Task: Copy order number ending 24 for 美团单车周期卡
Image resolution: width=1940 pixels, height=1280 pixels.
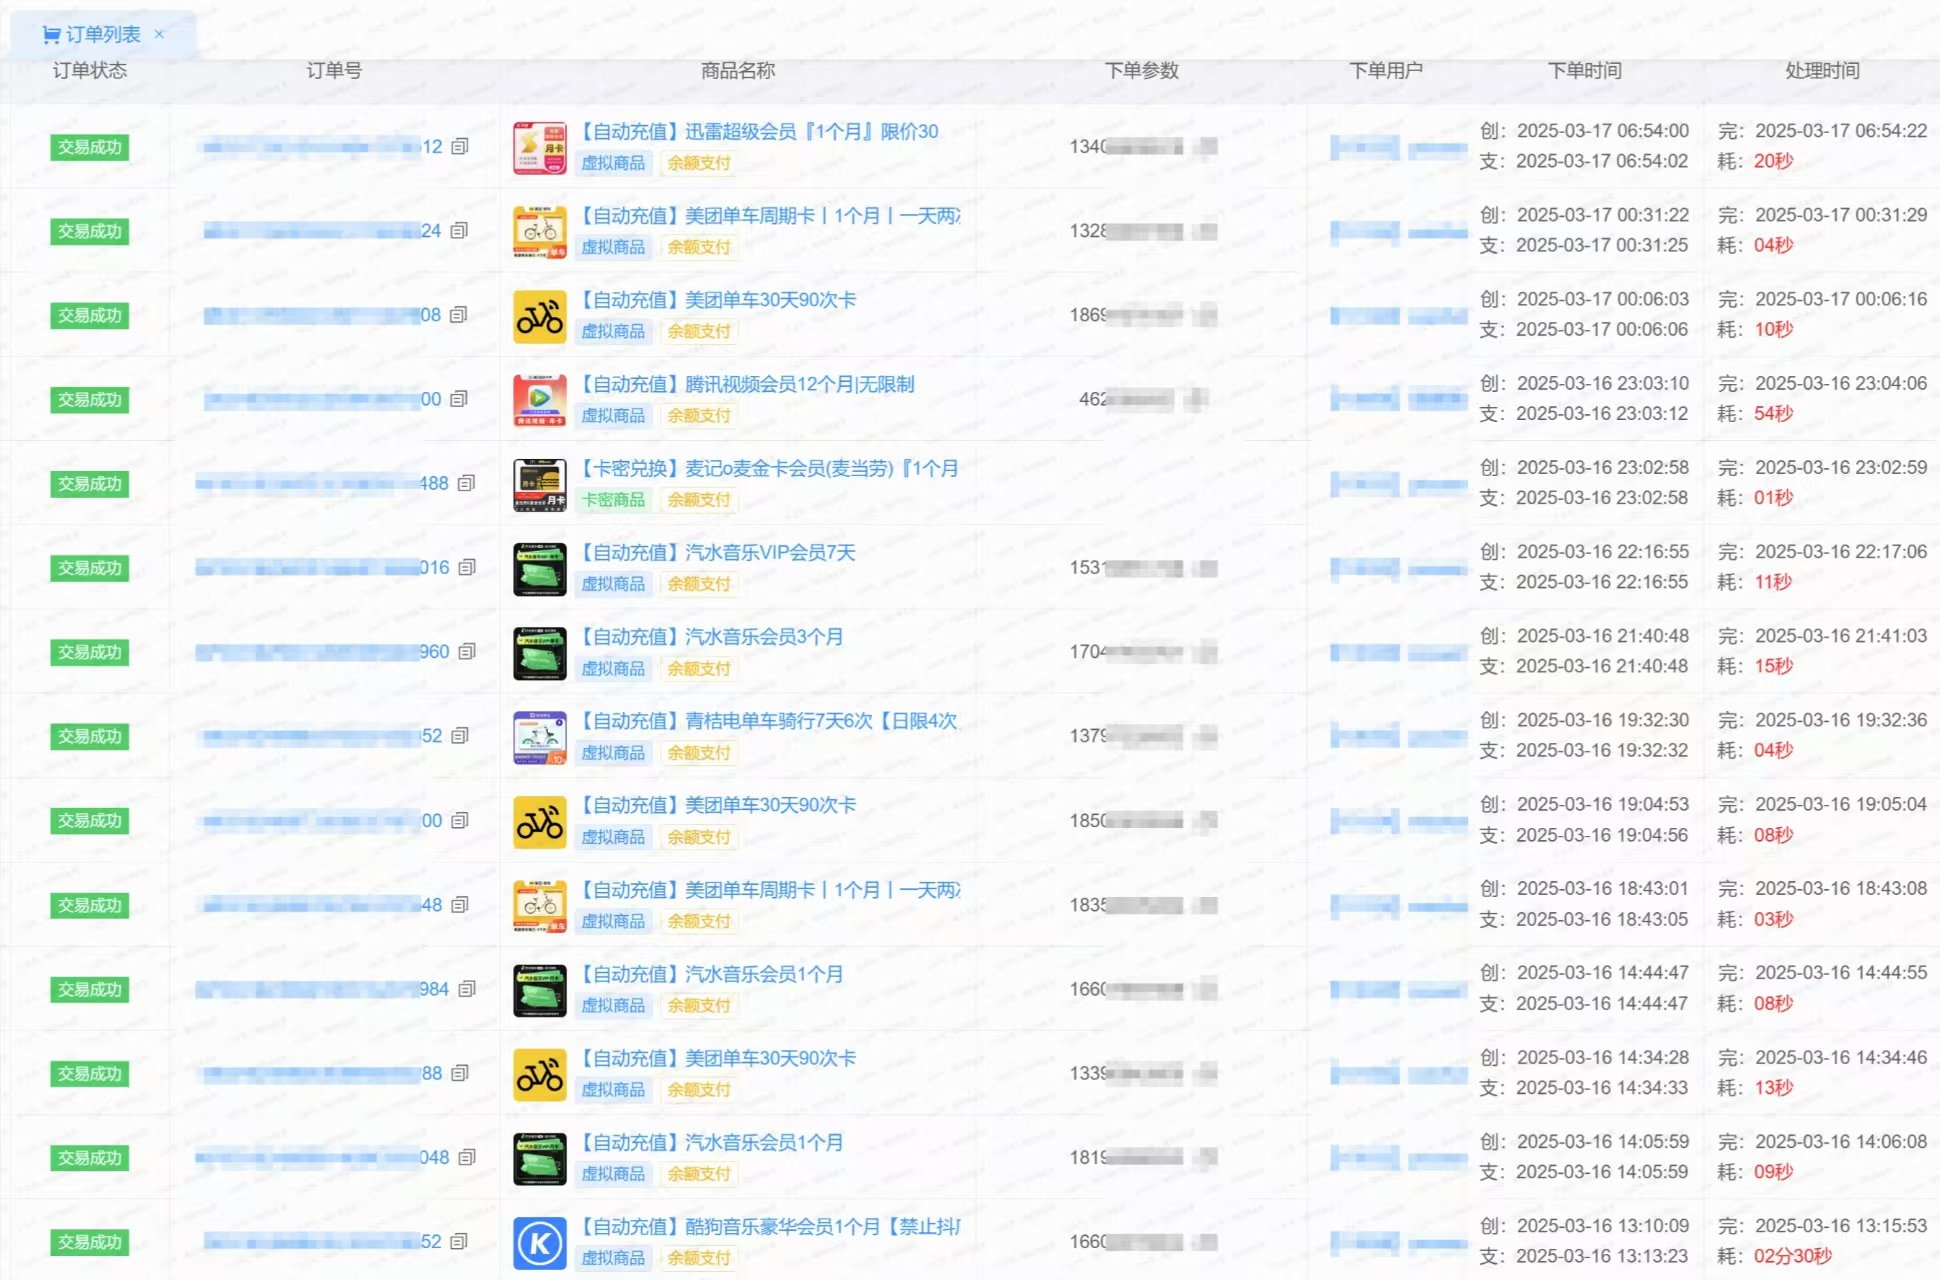Action: (459, 231)
